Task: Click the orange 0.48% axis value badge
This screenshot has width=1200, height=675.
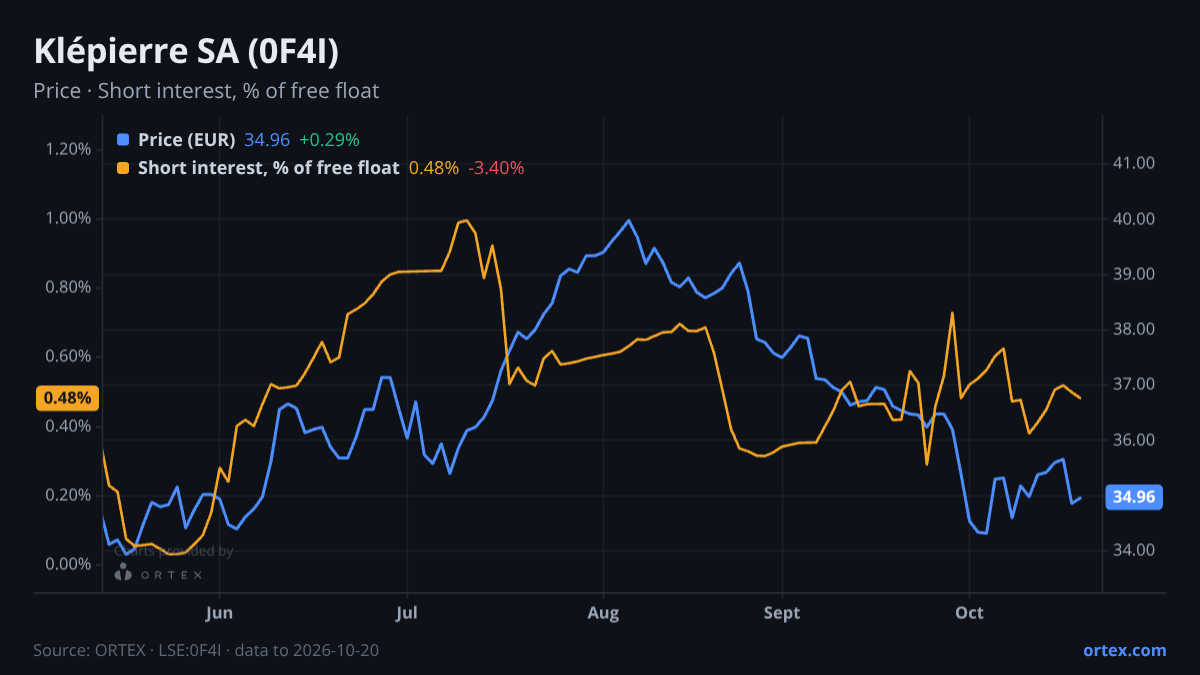Action: [68, 398]
